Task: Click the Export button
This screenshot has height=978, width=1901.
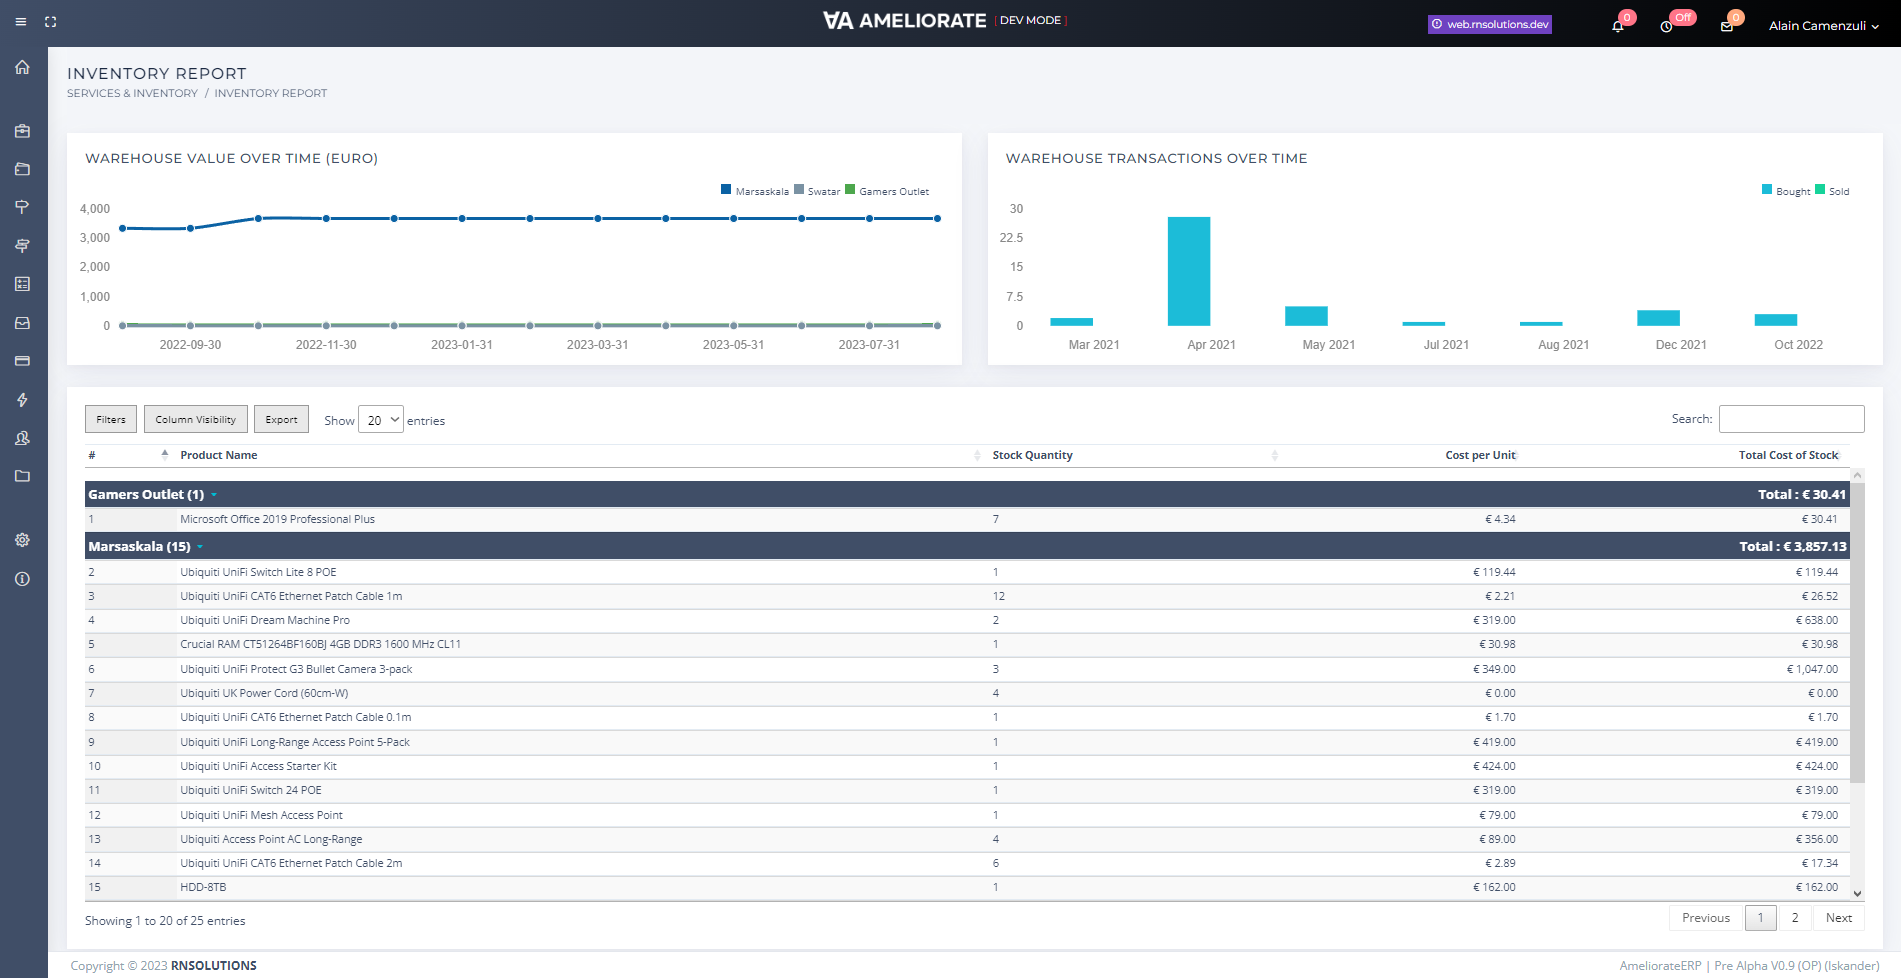Action: [x=281, y=419]
